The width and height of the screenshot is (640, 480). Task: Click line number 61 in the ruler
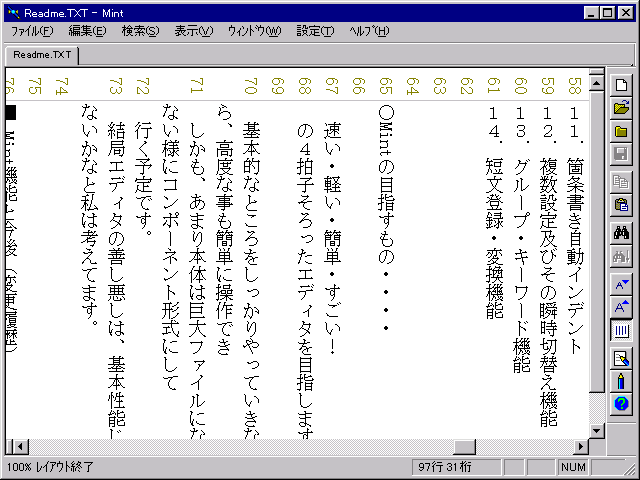coord(493,86)
